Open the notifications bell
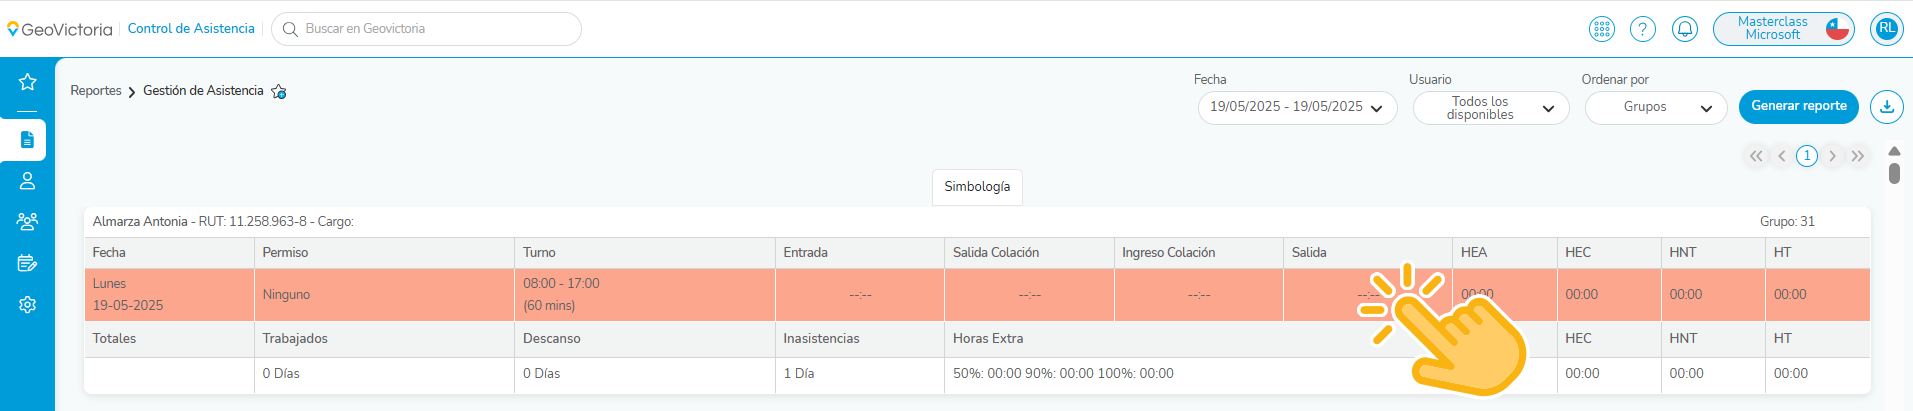The height and width of the screenshot is (411, 1913). pos(1685,29)
